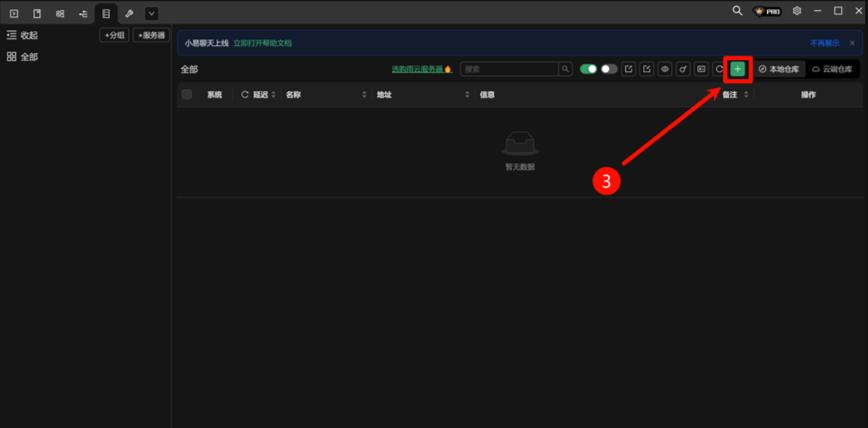The image size is (868, 428).
Task: Click the key/wrench icon in top bar
Action: coord(129,13)
